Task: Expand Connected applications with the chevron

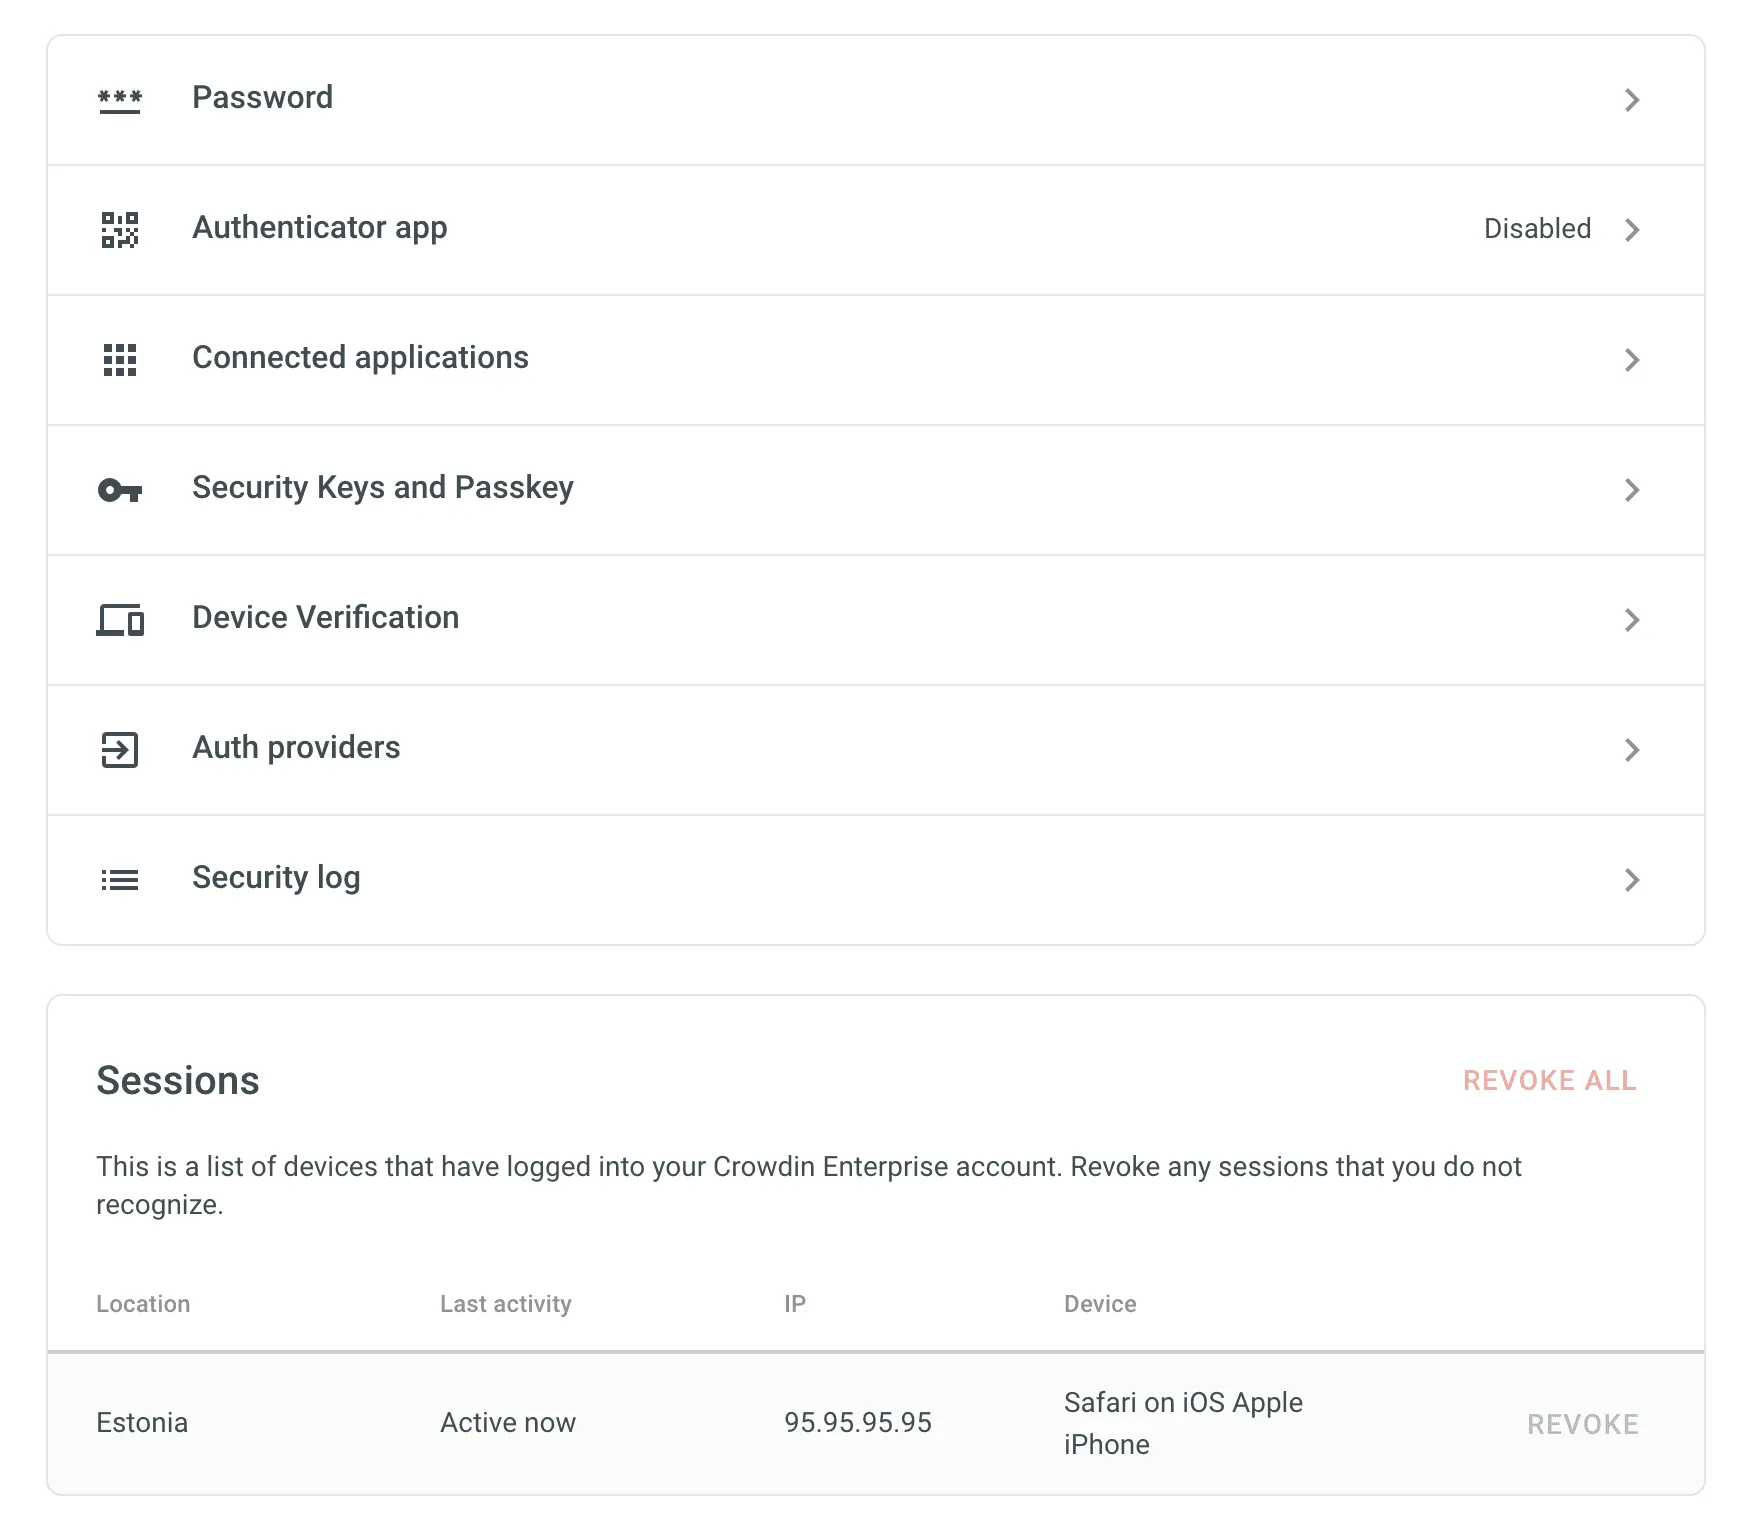Action: (1632, 360)
